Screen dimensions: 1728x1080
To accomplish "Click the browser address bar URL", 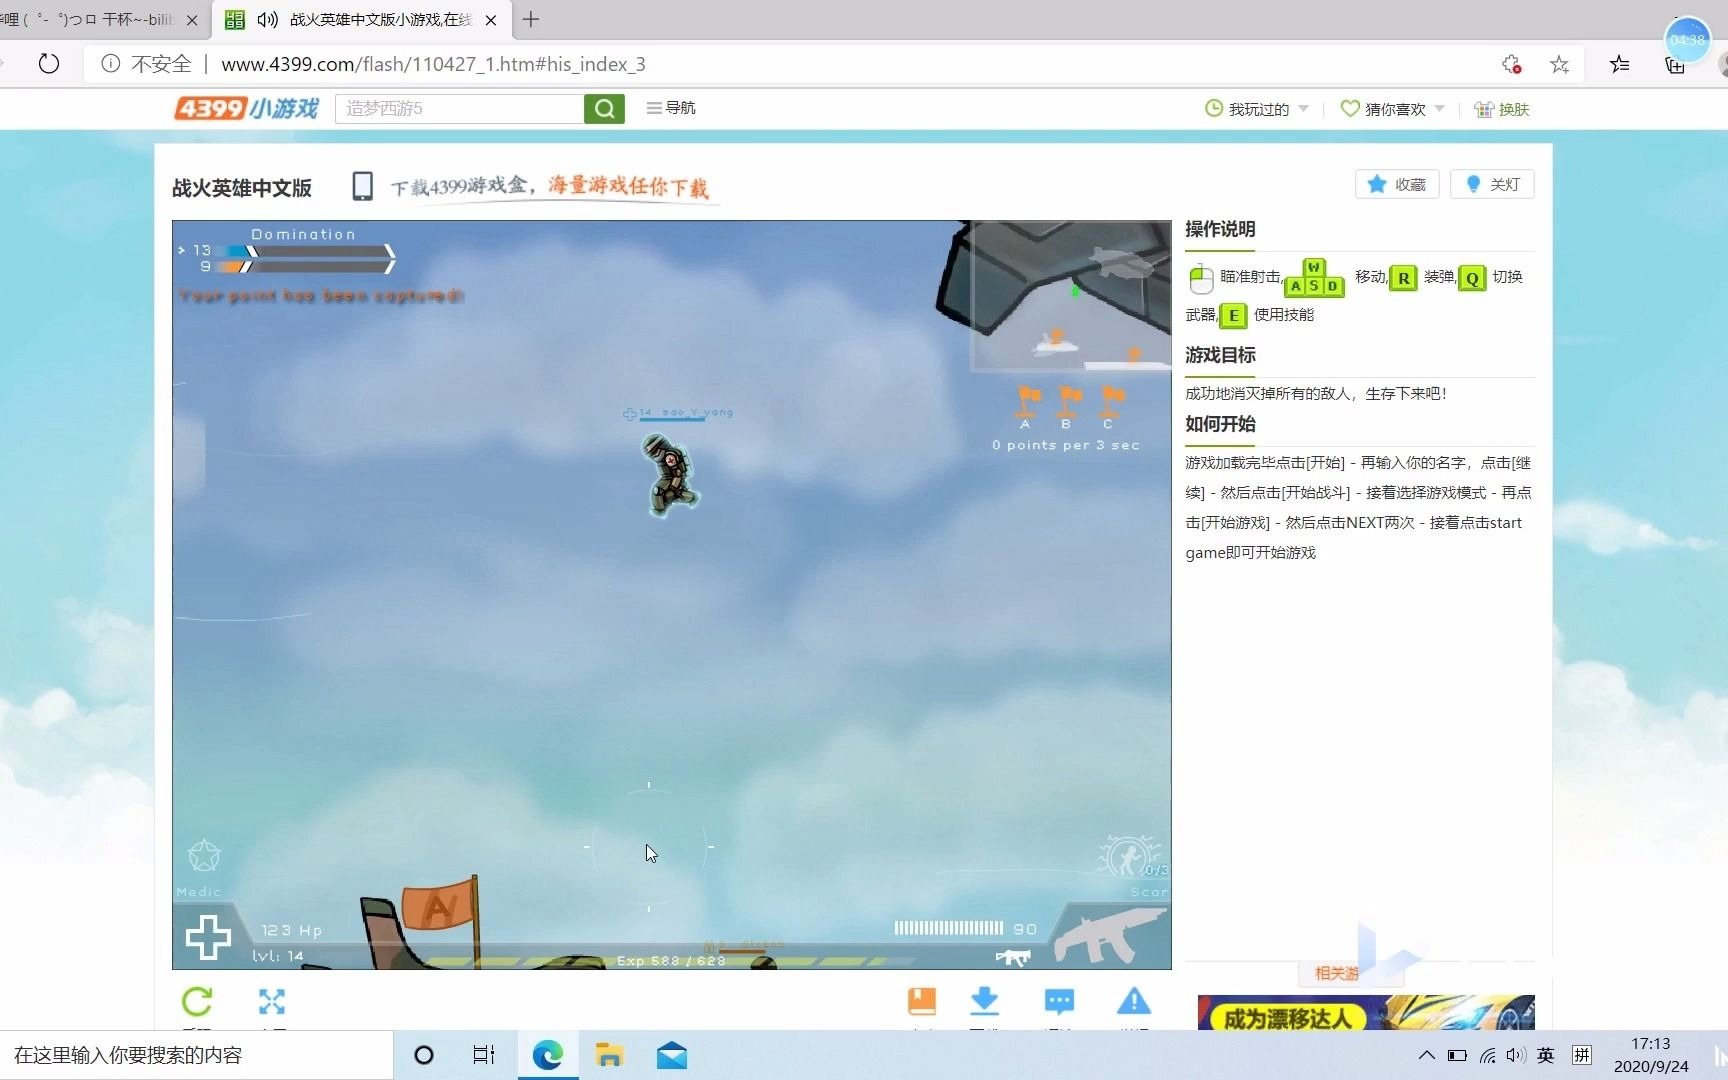I will click(x=433, y=65).
